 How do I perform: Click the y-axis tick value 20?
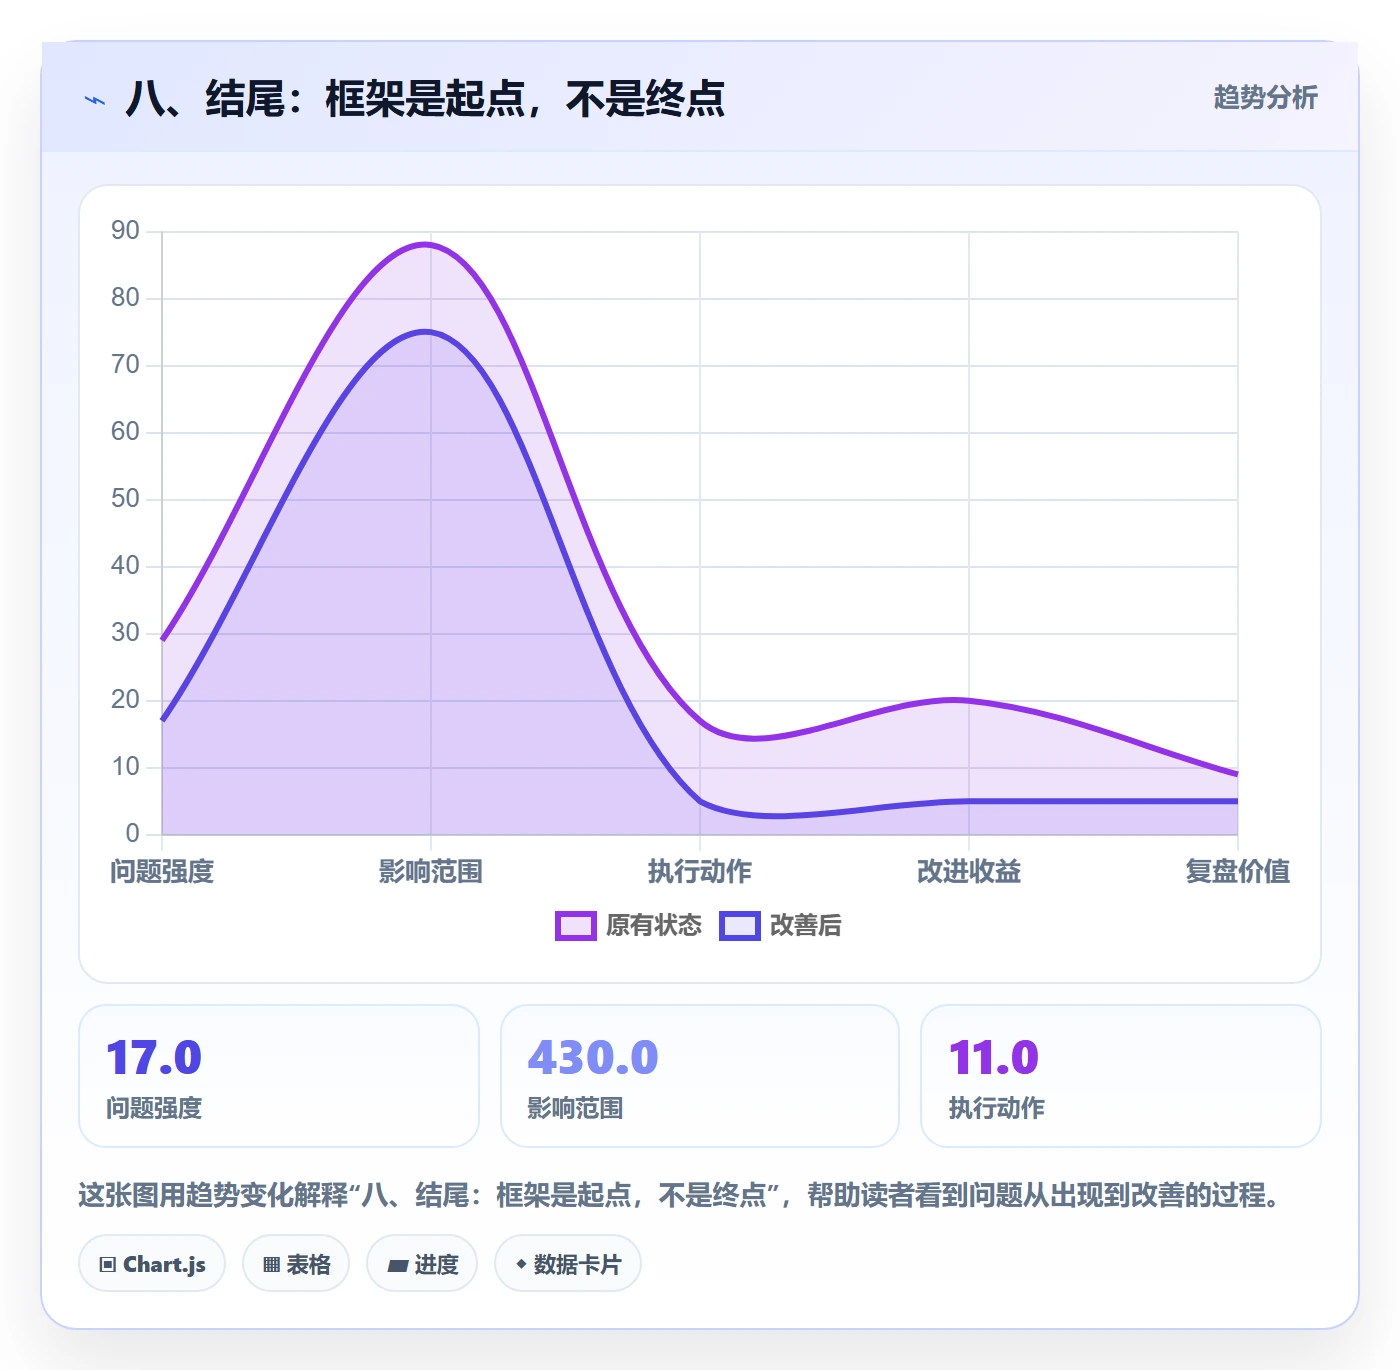(x=125, y=700)
